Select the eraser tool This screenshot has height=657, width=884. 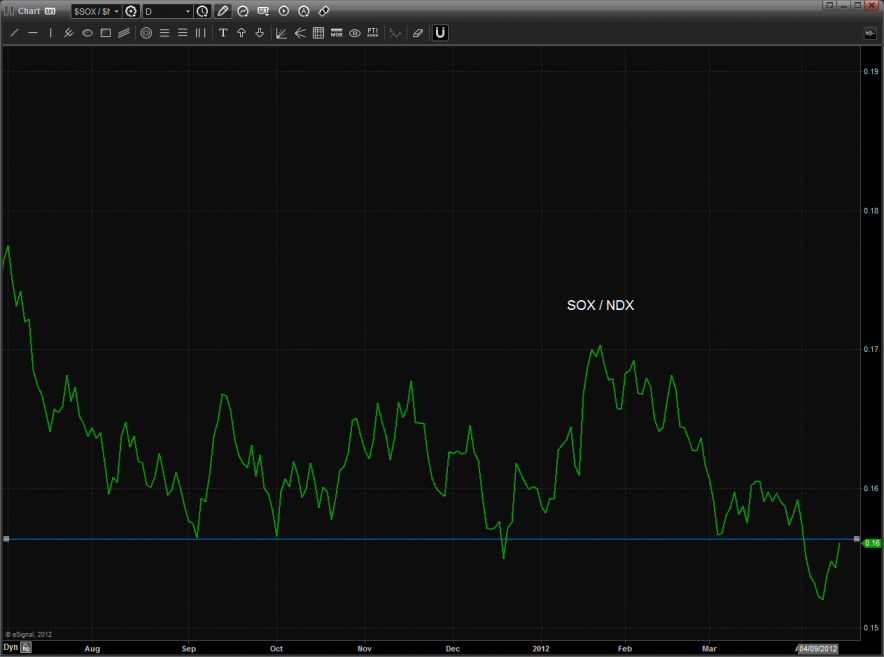(x=418, y=33)
